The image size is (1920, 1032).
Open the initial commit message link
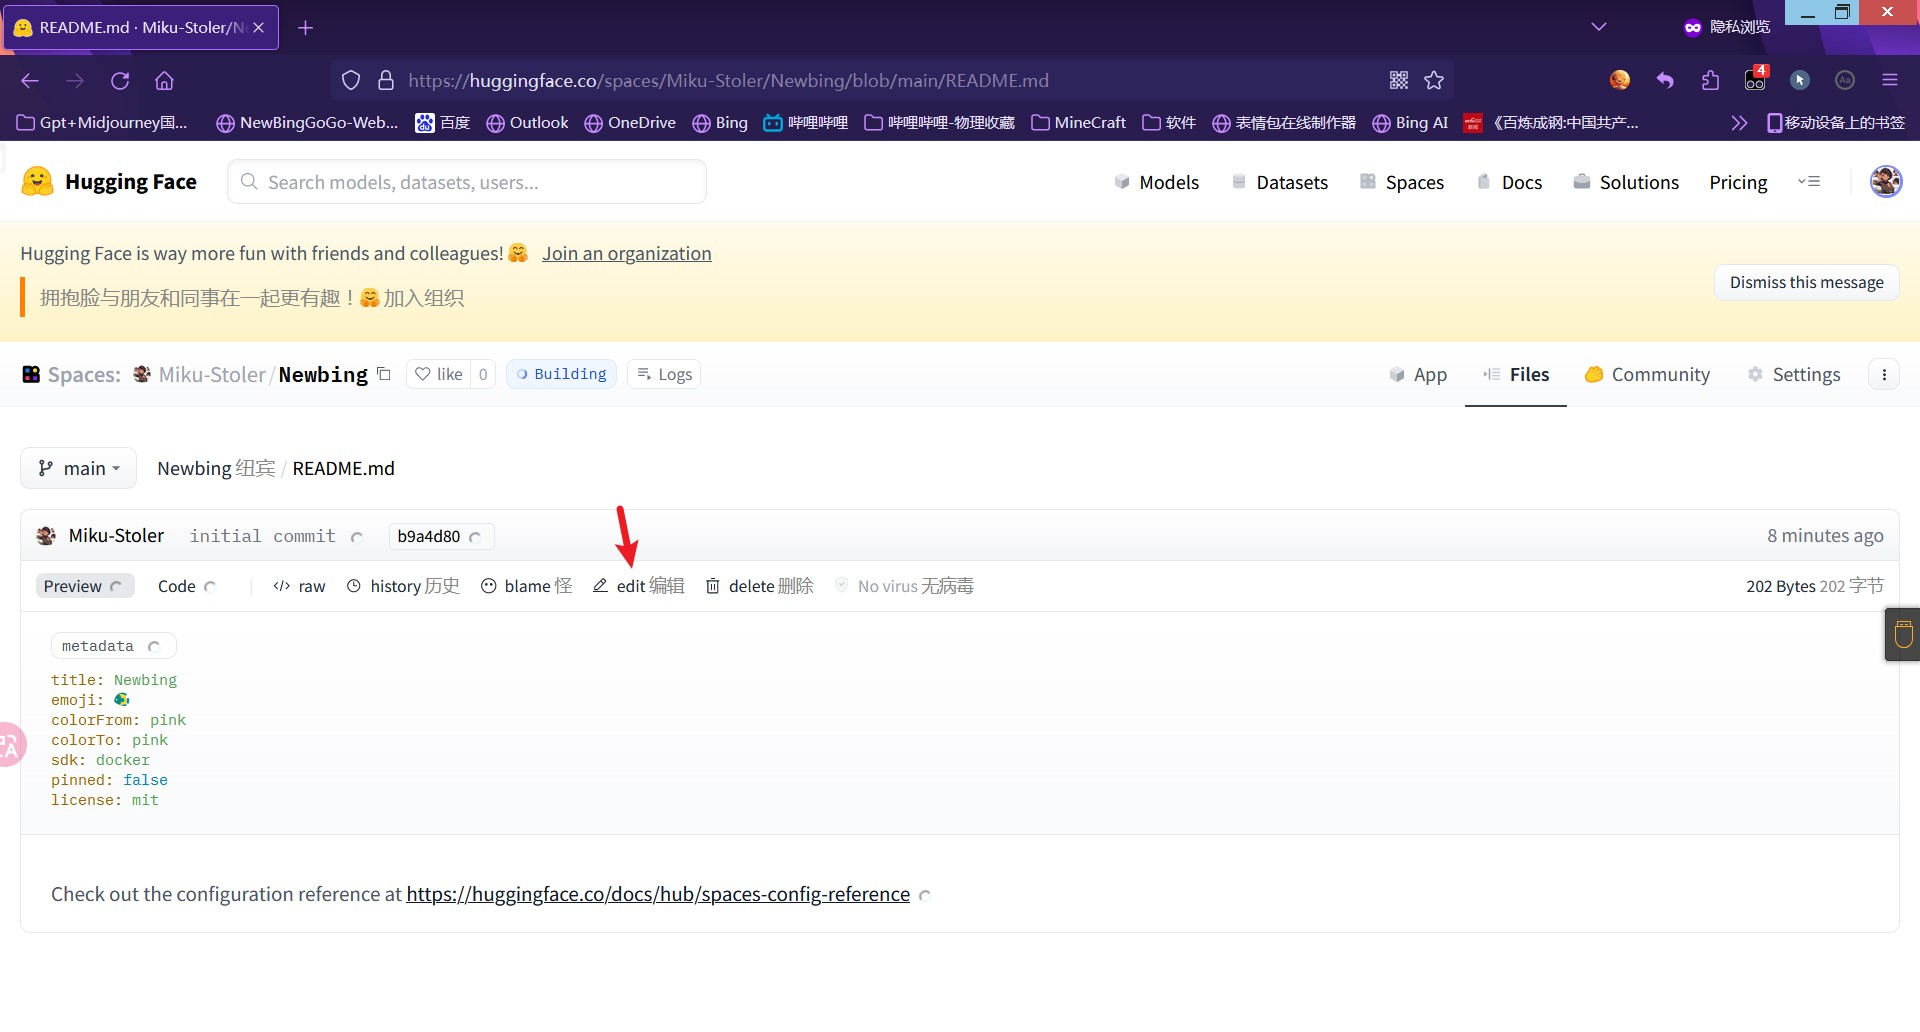[x=263, y=536]
